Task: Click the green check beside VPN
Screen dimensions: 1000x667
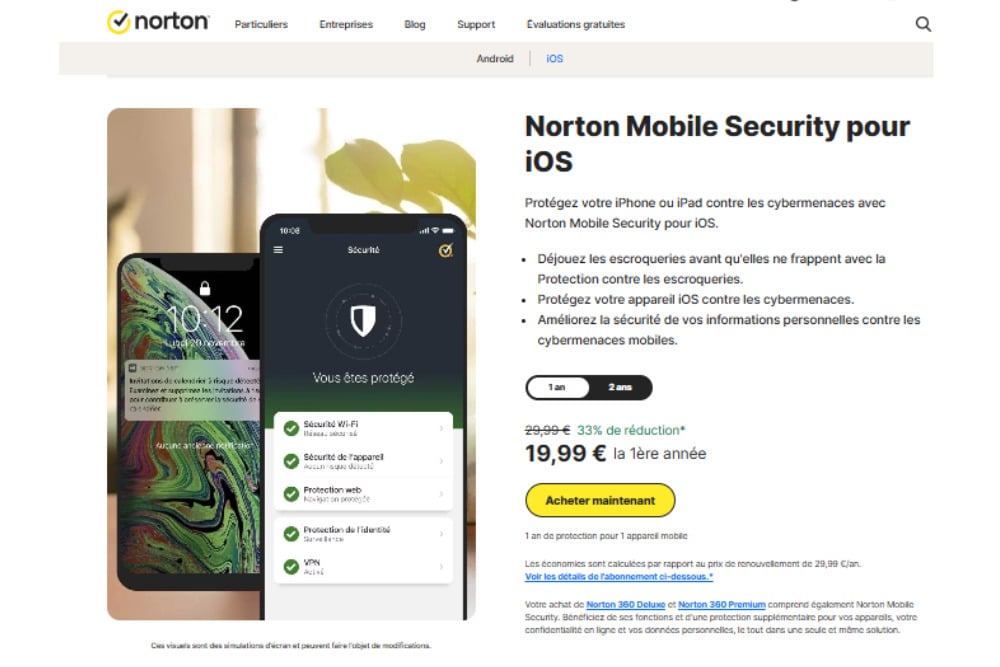Action: point(291,567)
